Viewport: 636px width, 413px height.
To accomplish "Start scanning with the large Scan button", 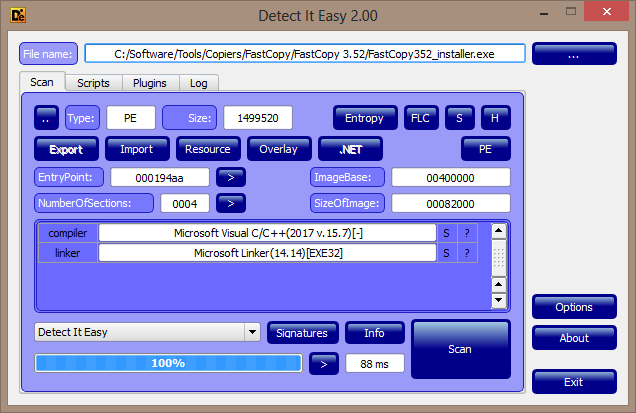I will tap(460, 349).
